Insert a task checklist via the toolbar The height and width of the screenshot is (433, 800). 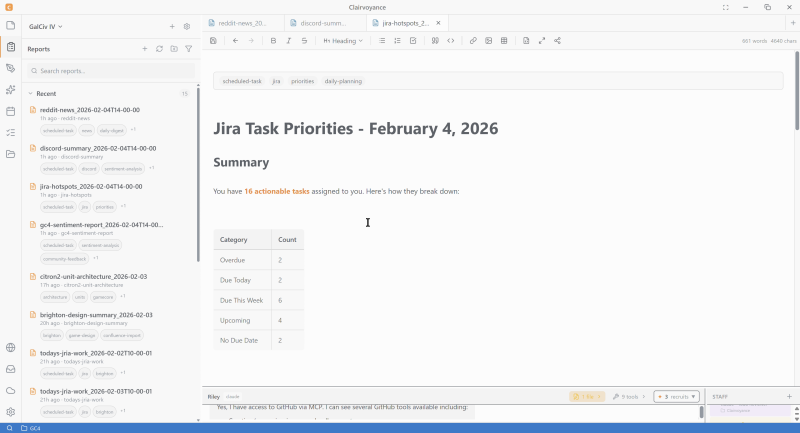click(x=413, y=41)
